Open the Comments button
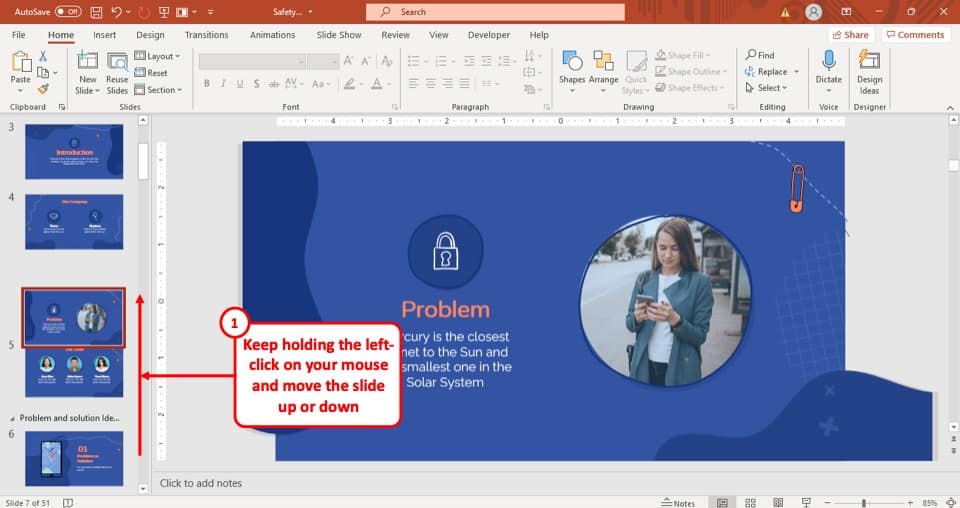This screenshot has height=508, width=960. click(915, 35)
